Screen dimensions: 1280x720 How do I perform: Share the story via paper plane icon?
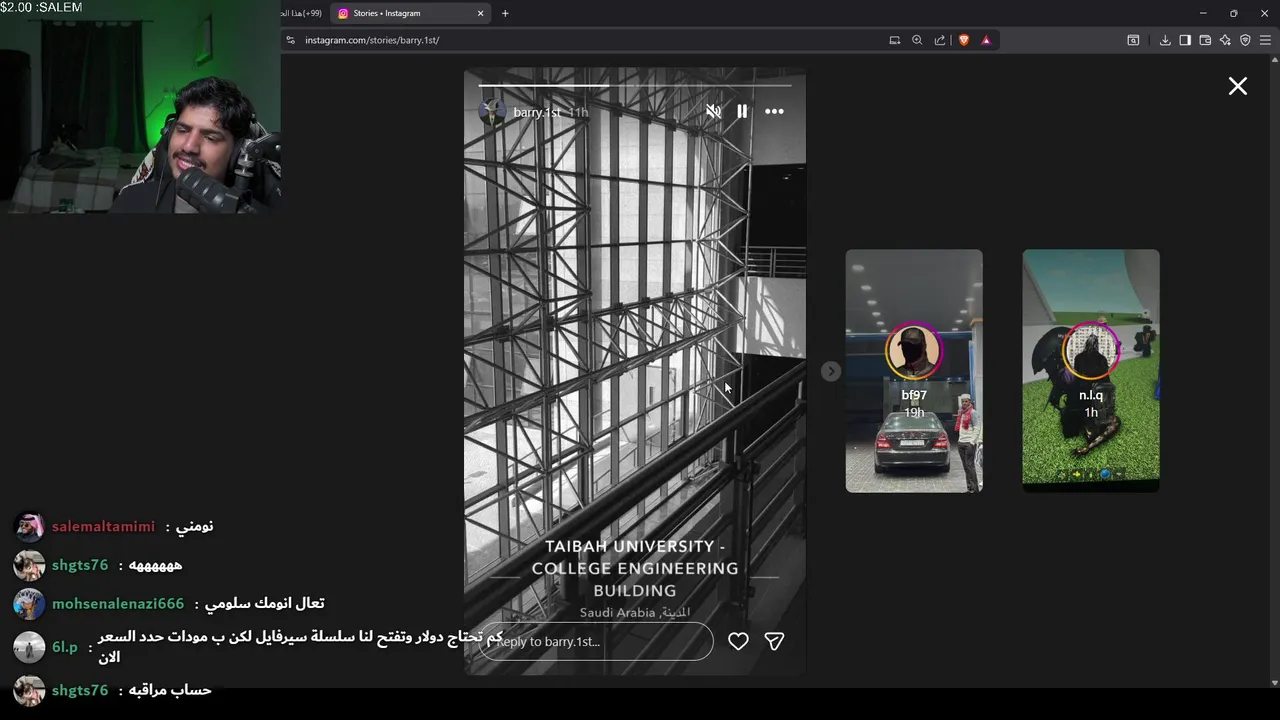pos(774,641)
